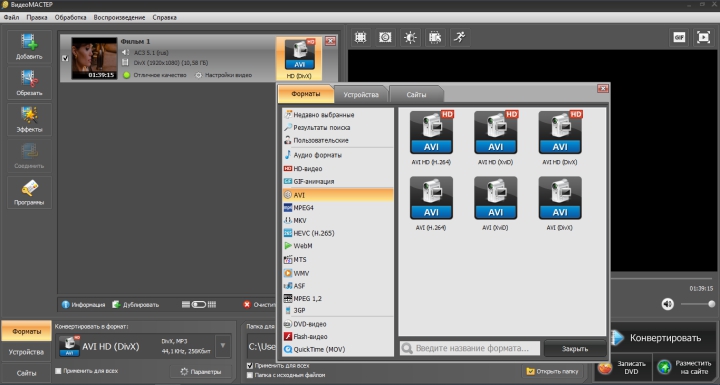Open the Правка menu
This screenshot has width=720, height=385.
(x=37, y=17)
